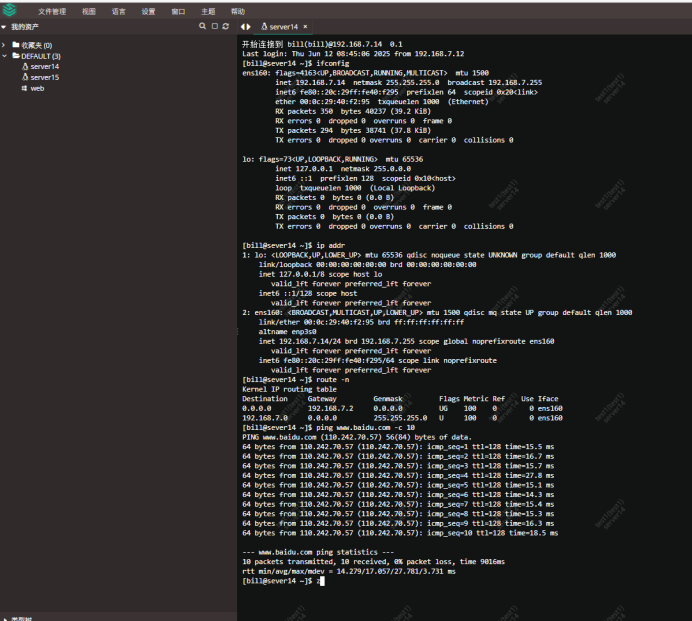Viewport: 692px width, 621px height.
Task: Collapse the DEFAULT (3) folder
Action: click(6, 56)
